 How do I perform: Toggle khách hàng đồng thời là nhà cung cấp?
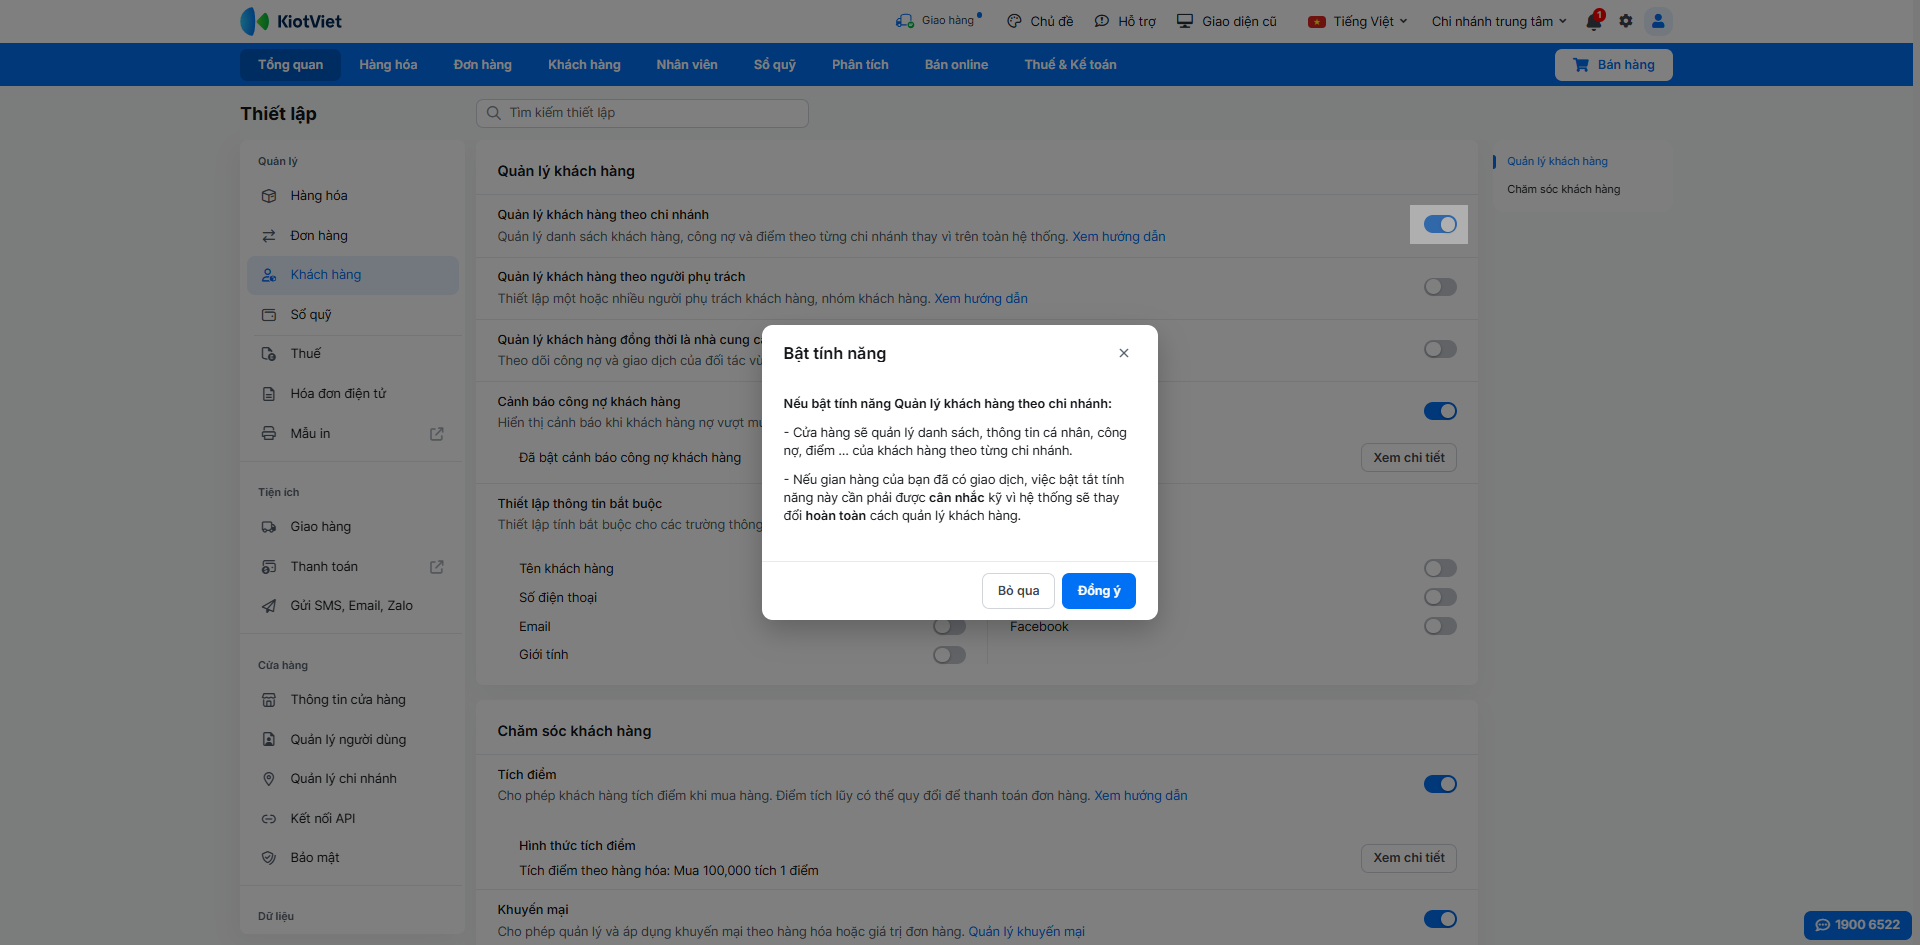(x=1440, y=349)
